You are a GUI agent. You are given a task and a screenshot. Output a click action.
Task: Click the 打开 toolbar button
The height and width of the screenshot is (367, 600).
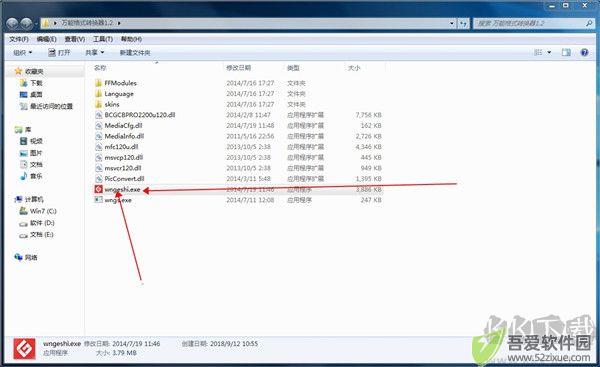pos(59,52)
